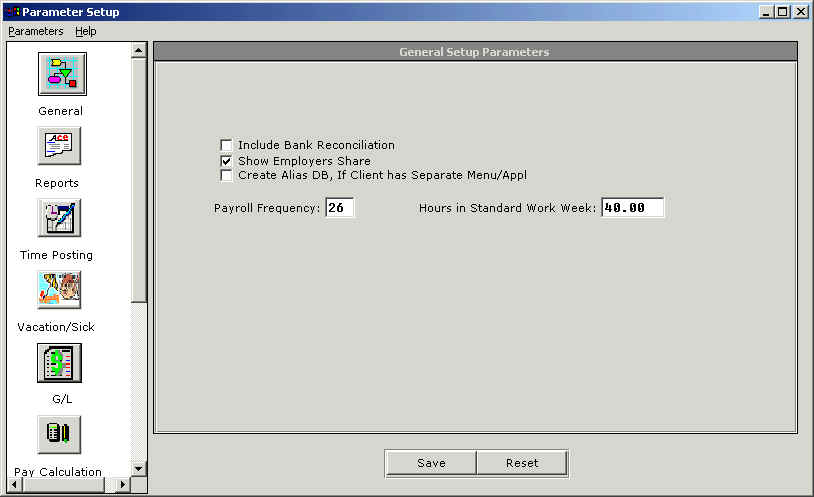Select the Vacation/Sick icon

tap(59, 290)
